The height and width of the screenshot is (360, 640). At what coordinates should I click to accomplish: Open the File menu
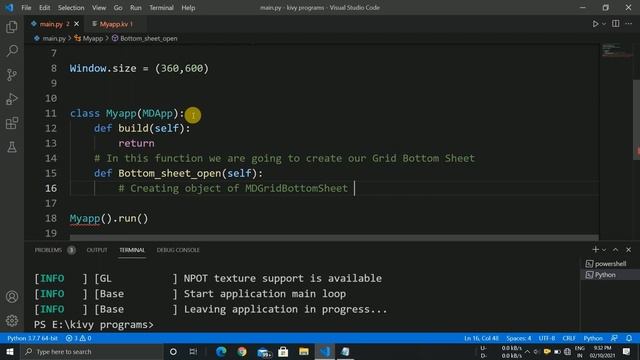pyautogui.click(x=26, y=8)
